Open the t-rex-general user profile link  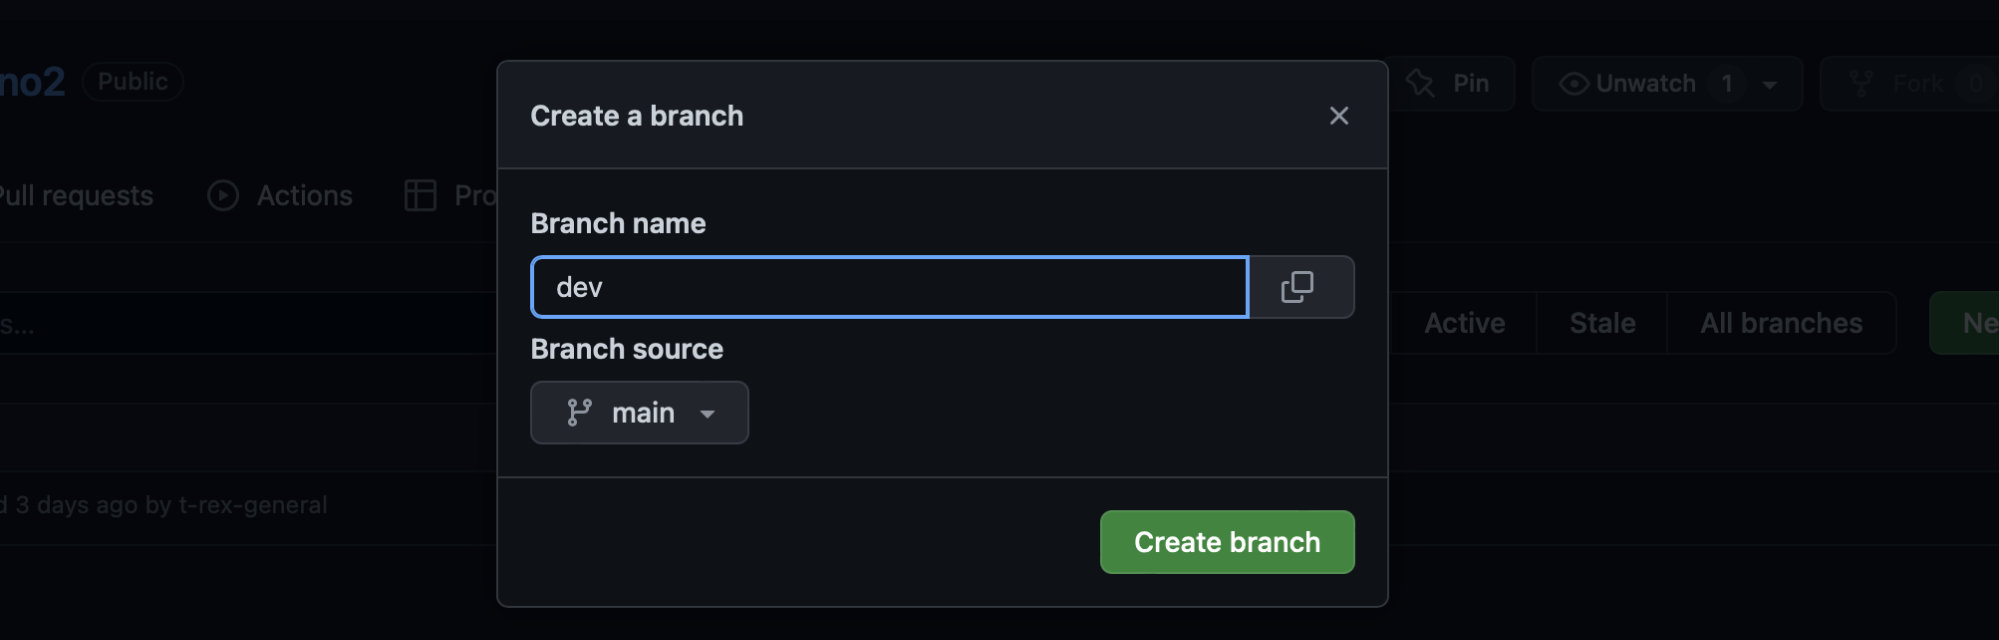coord(252,505)
